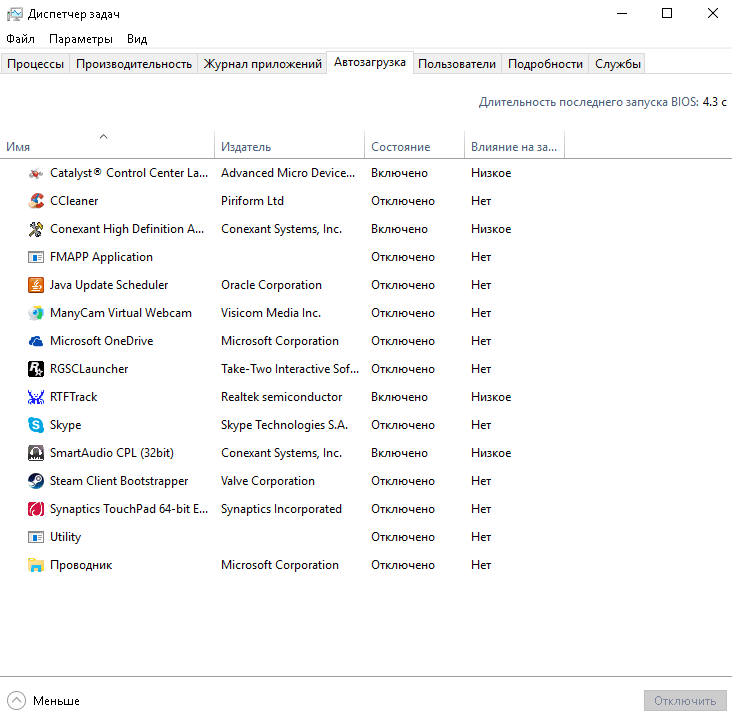Sort by the Имя column header

point(107,145)
